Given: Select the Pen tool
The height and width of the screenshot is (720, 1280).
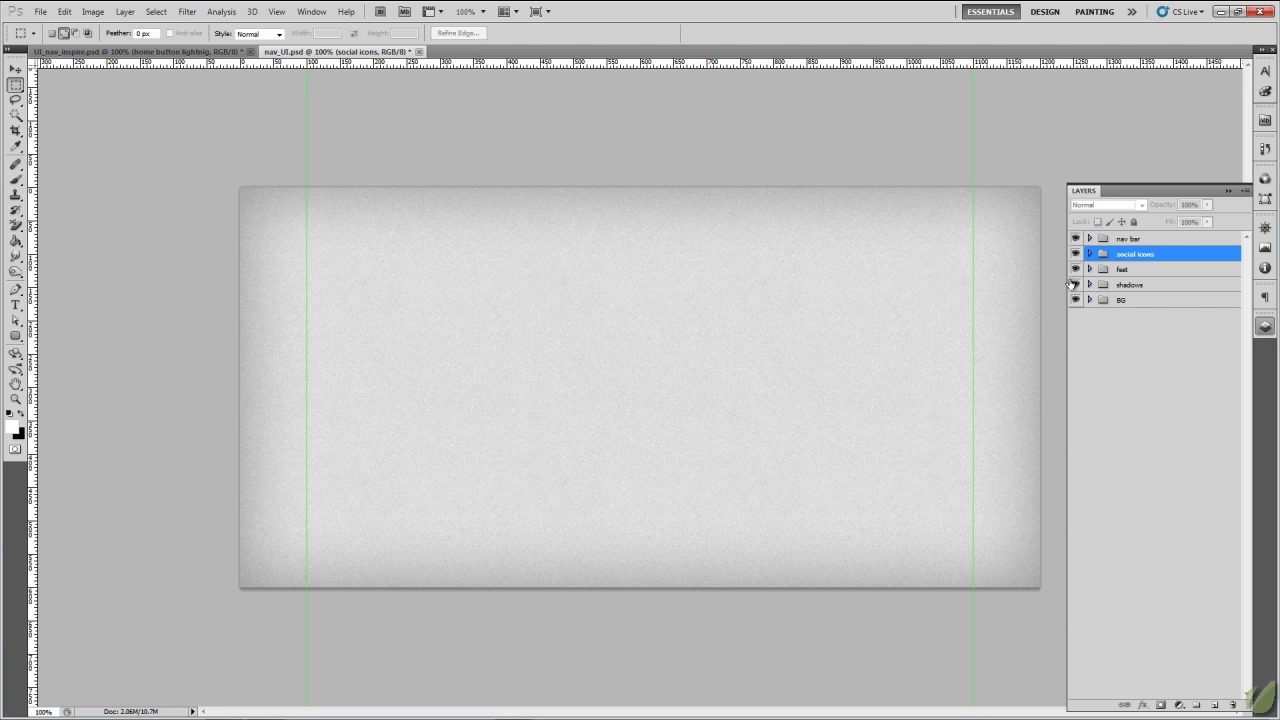Looking at the screenshot, I should tap(16, 290).
